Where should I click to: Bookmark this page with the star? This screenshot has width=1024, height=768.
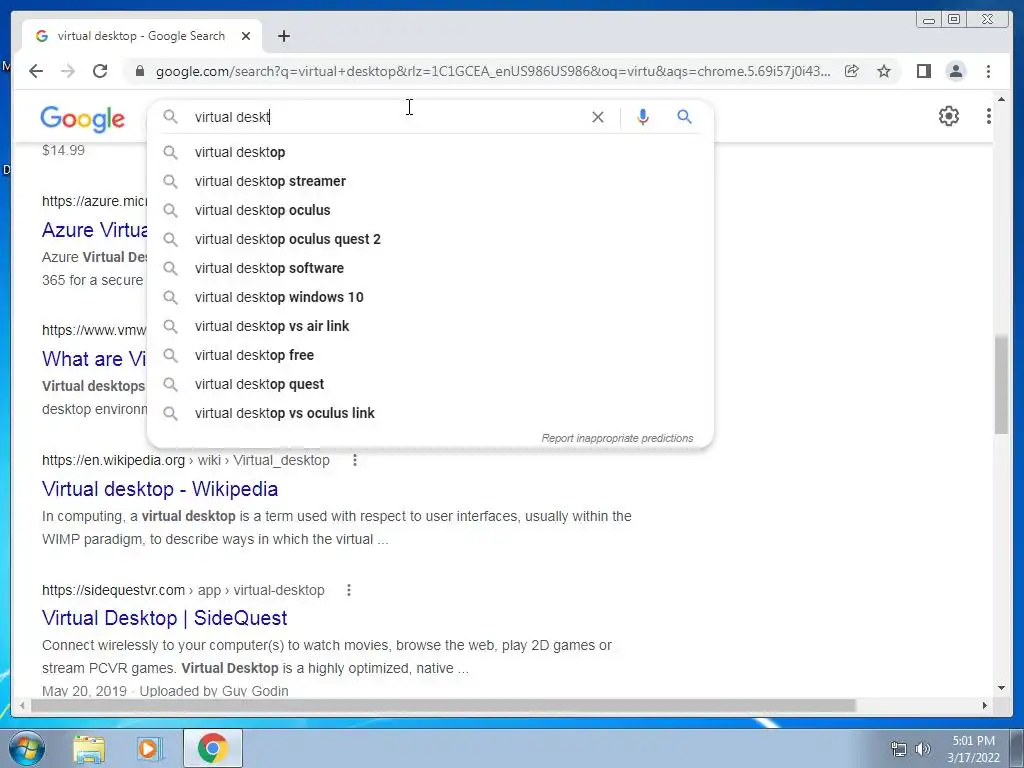pos(884,71)
